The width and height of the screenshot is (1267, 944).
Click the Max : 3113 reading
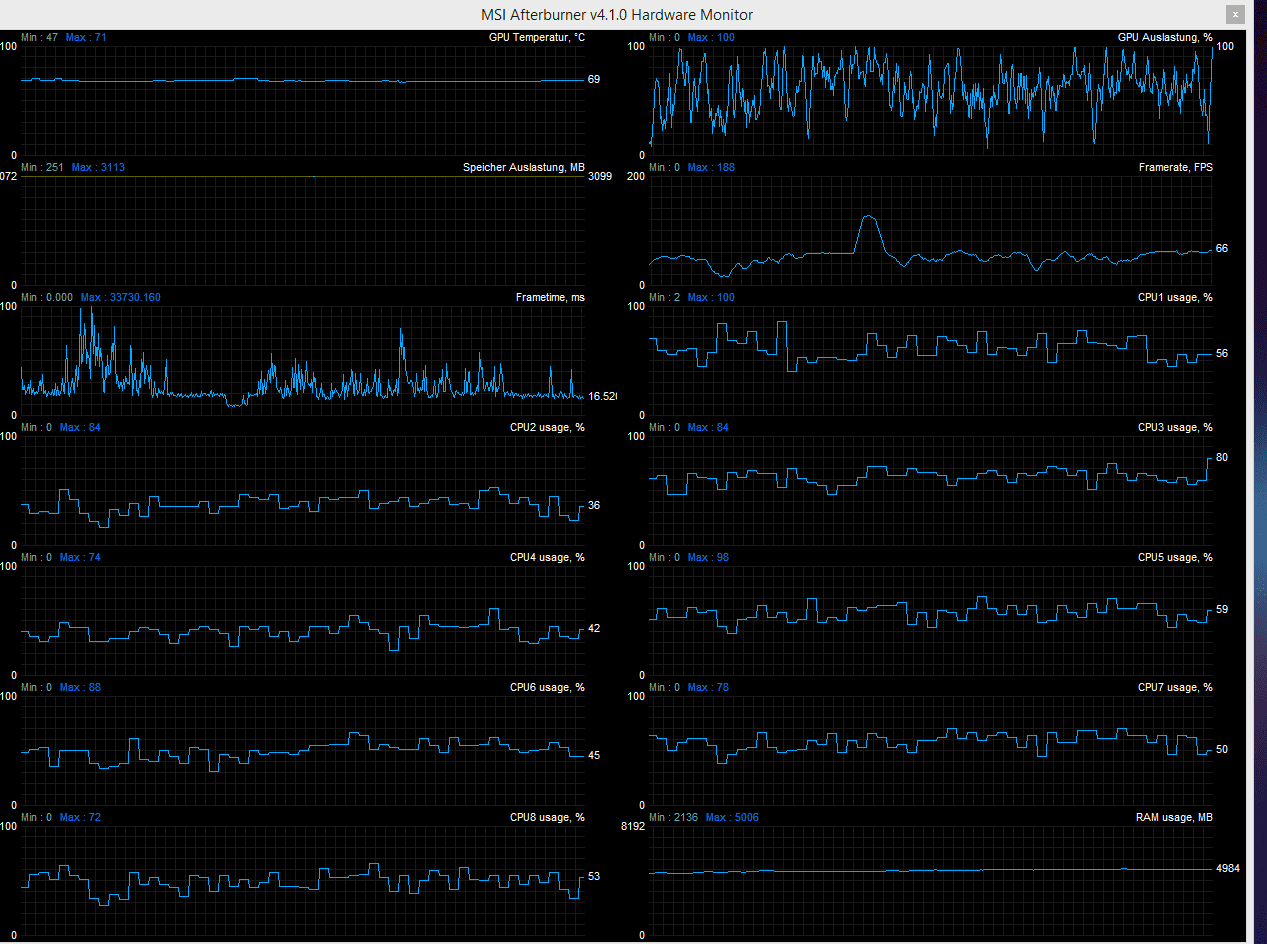[x=98, y=167]
